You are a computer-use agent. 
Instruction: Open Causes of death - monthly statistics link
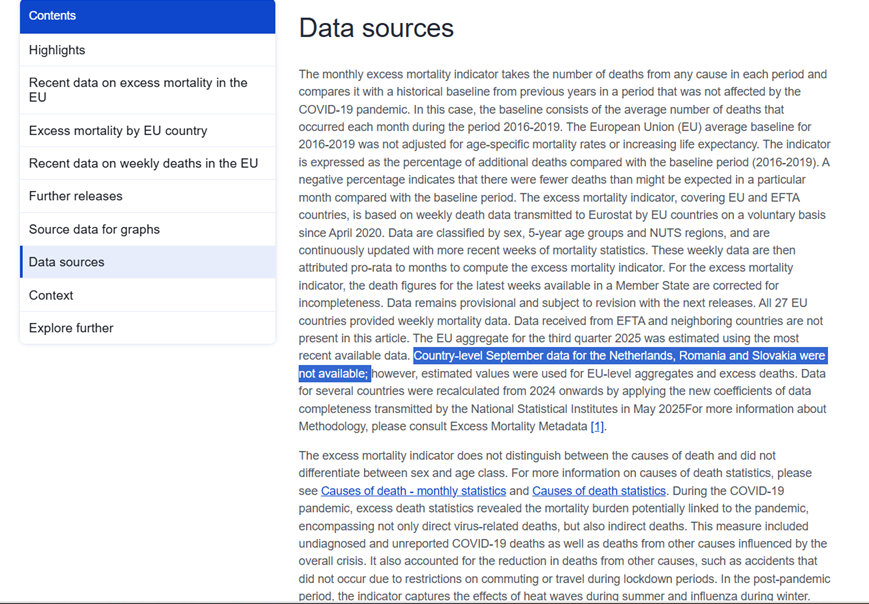[x=413, y=491]
